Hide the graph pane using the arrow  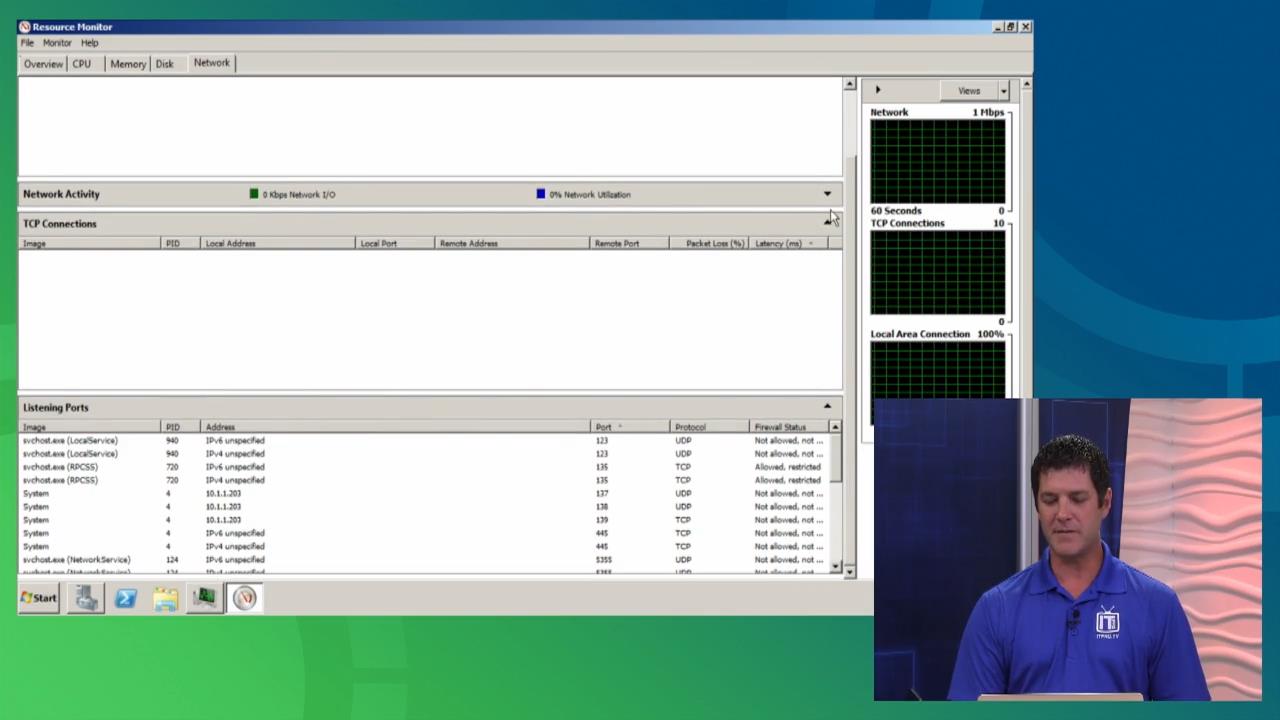click(878, 90)
